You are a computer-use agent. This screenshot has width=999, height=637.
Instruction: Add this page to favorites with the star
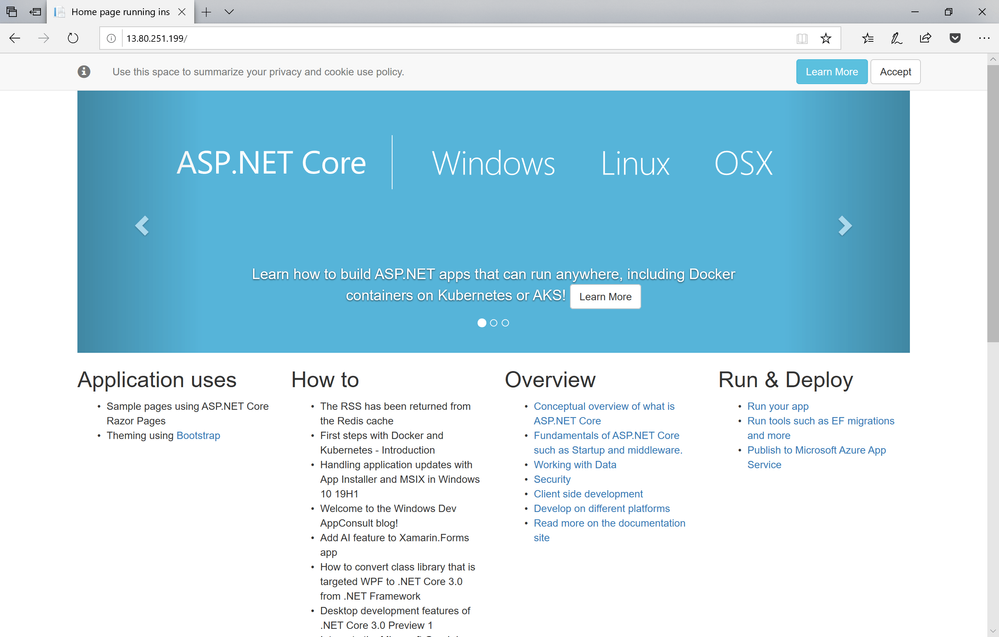826,38
